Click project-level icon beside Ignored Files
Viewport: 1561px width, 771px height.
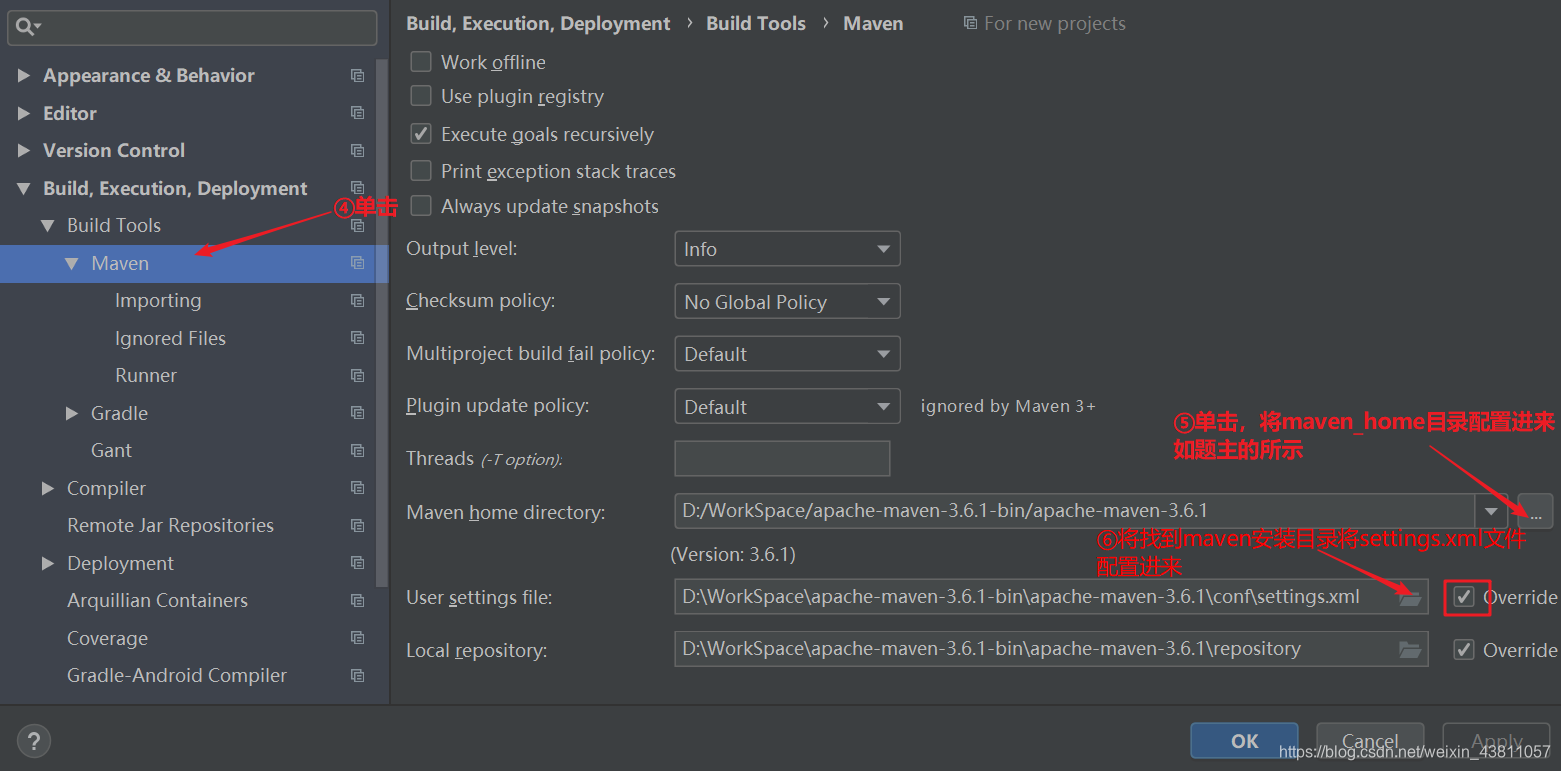357,338
